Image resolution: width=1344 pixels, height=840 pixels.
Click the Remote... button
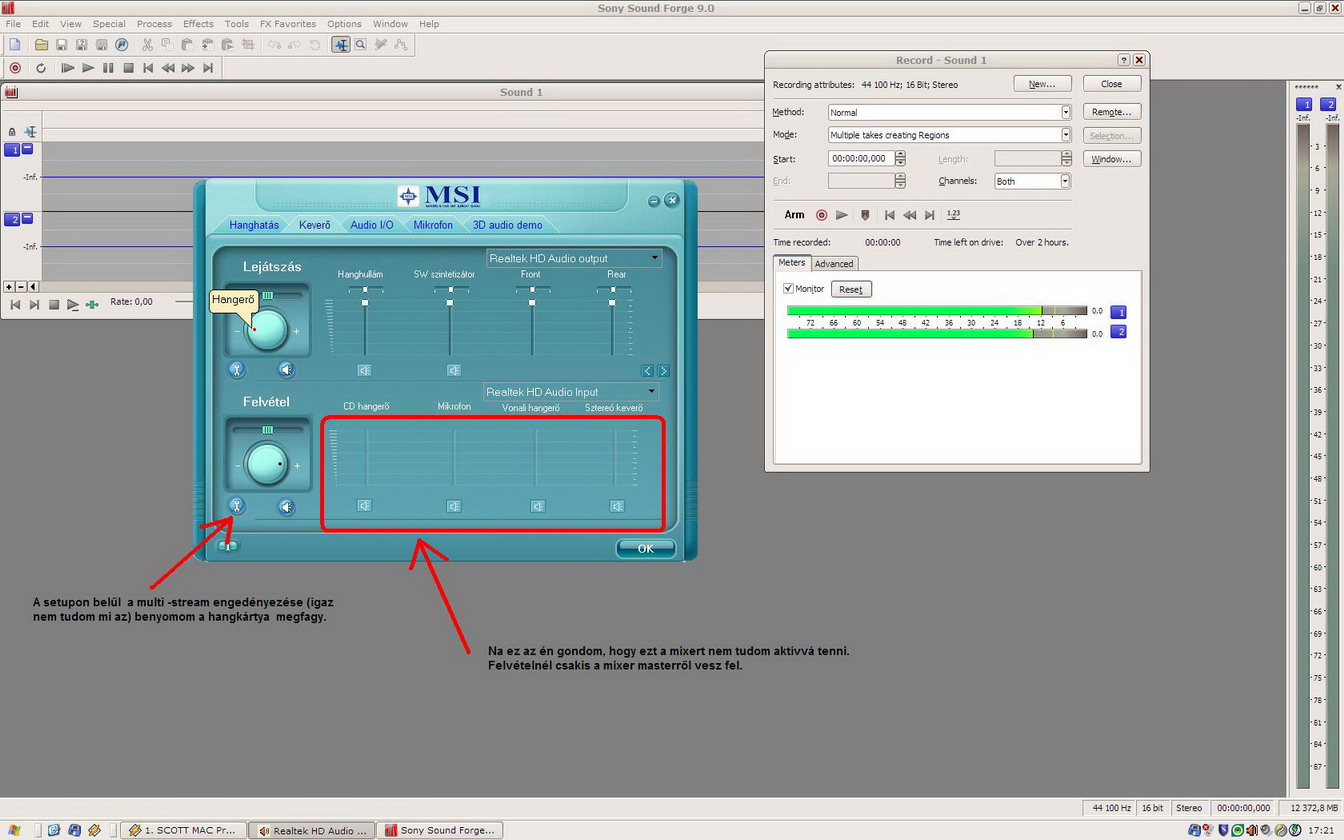1111,112
